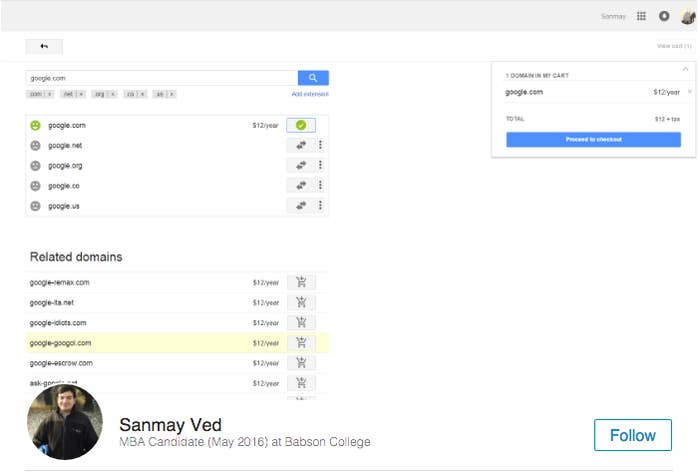700x472 pixels.
Task: Click the Add extension link
Action: pyautogui.click(x=310, y=94)
